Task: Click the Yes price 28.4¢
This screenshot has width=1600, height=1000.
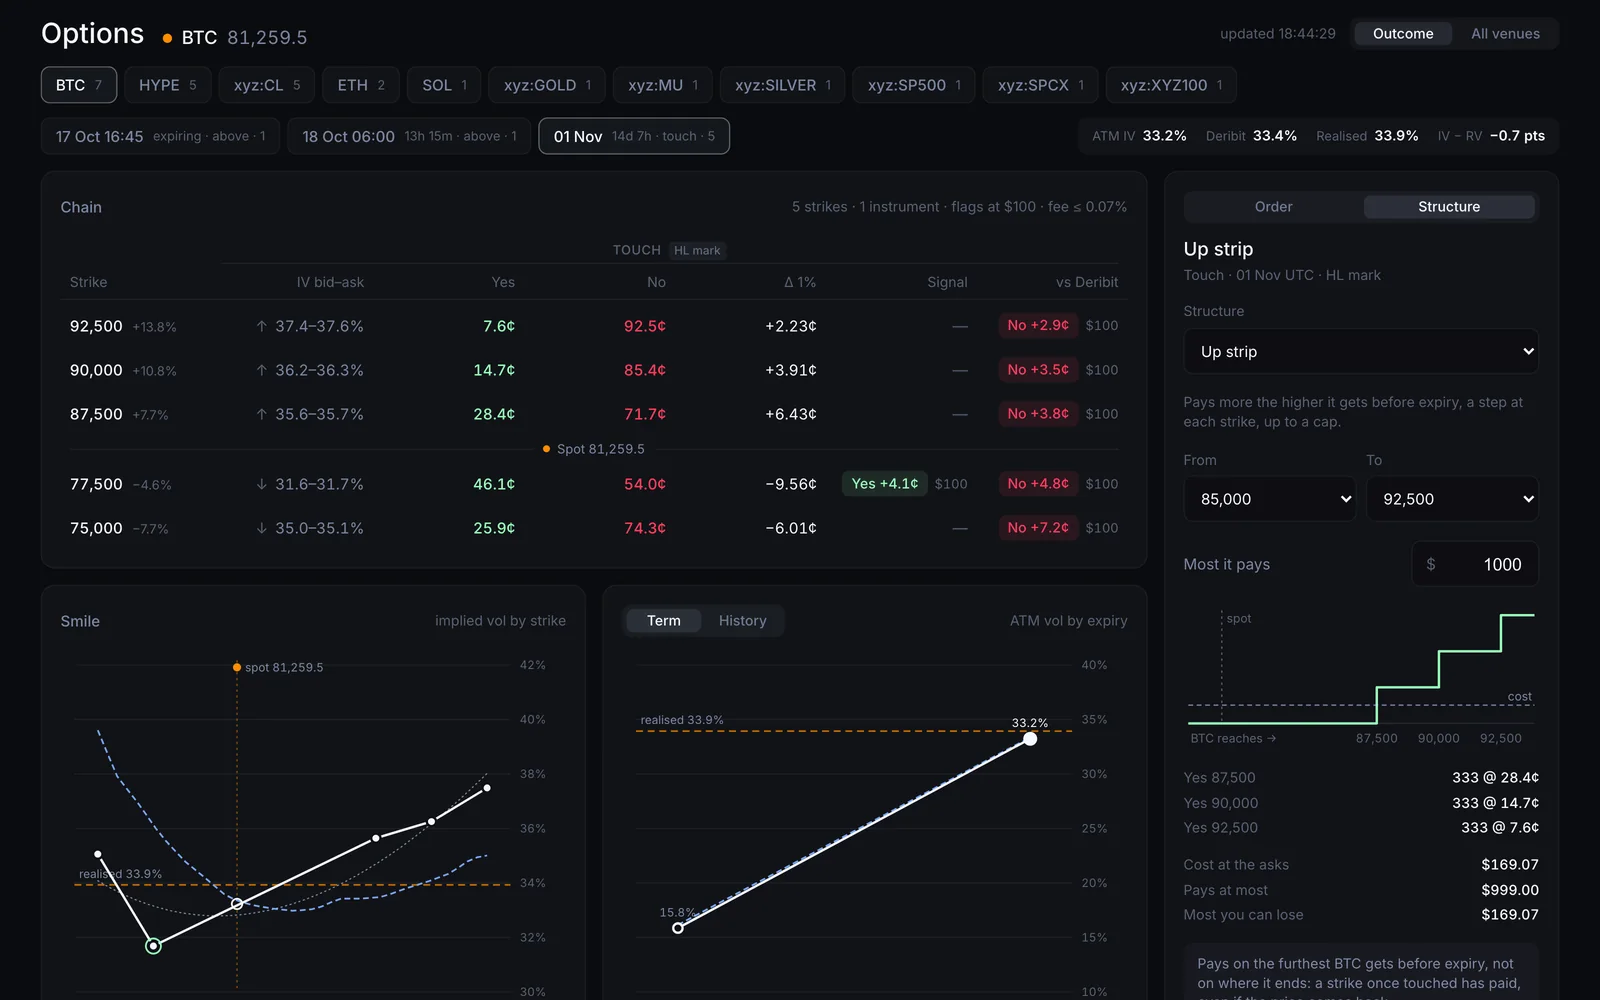Action: click(x=494, y=414)
